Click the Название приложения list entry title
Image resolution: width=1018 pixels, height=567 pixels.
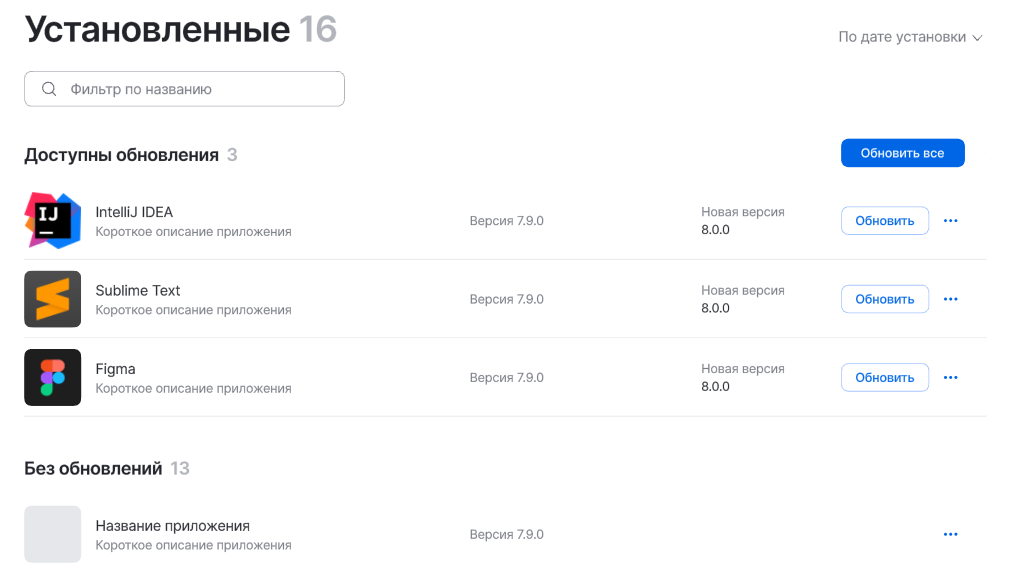(x=172, y=525)
